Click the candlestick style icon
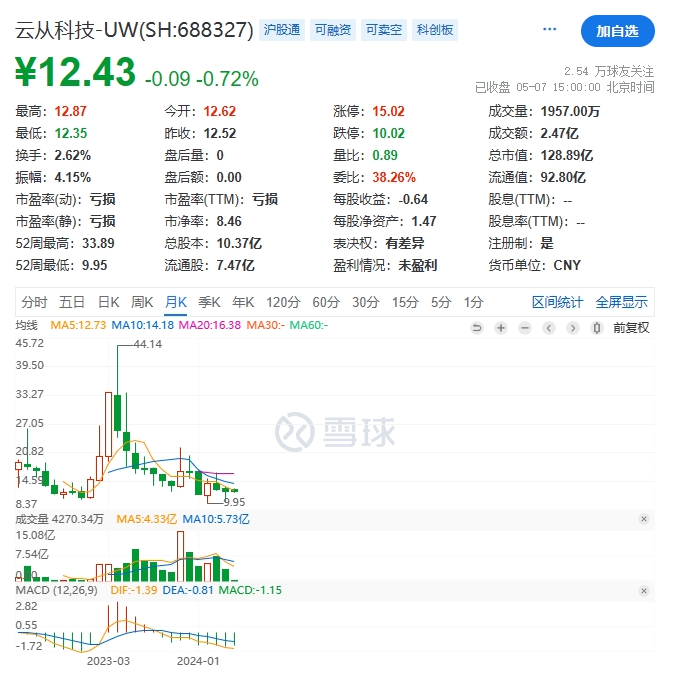Viewport: 690px width, 674px height. tap(597, 328)
